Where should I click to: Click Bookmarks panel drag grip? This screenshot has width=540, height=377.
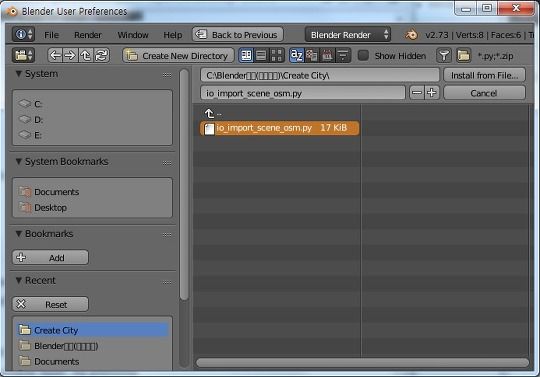(167, 235)
